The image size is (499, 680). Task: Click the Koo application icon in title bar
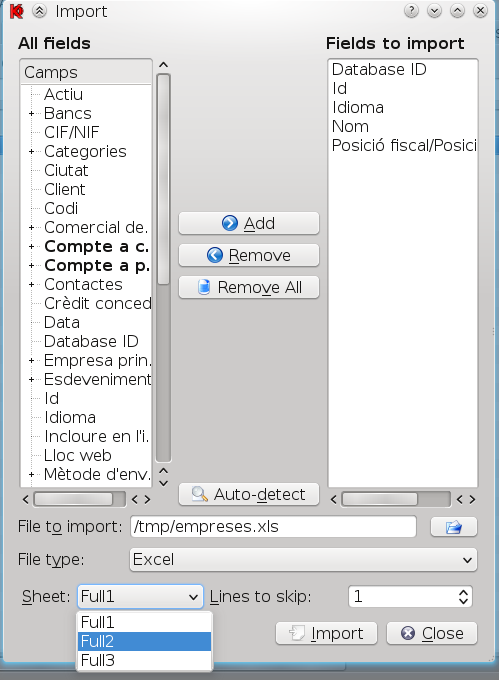tap(16, 11)
